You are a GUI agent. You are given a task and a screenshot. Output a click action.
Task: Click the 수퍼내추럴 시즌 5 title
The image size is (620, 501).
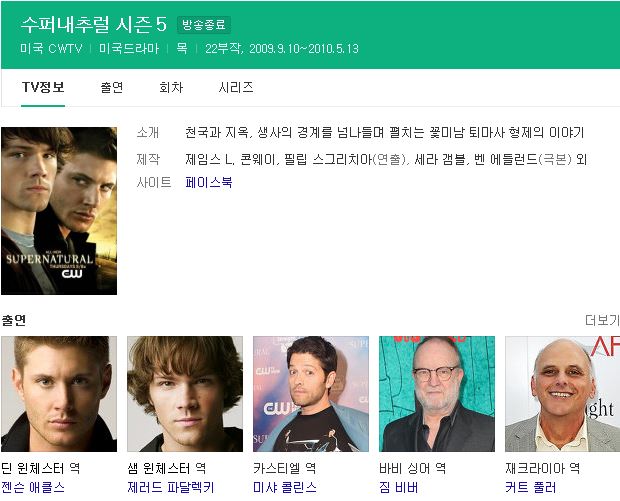pos(94,25)
